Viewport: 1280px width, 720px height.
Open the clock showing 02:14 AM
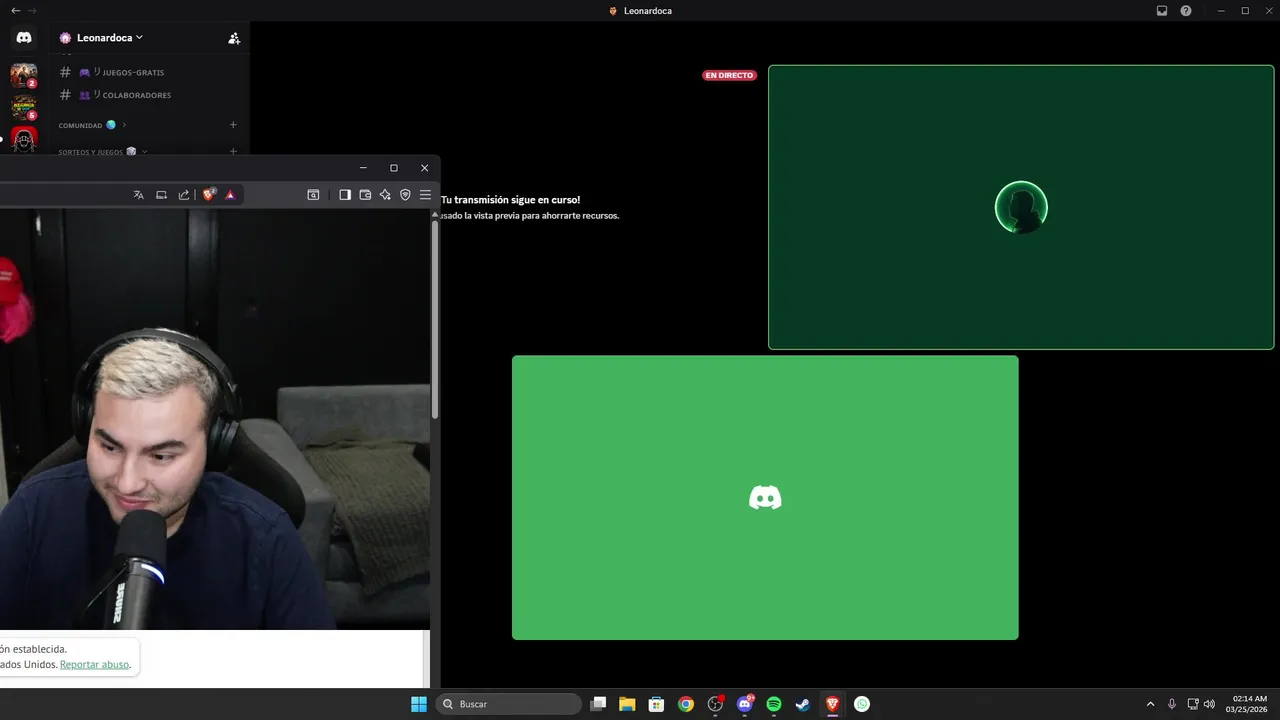(1249, 704)
